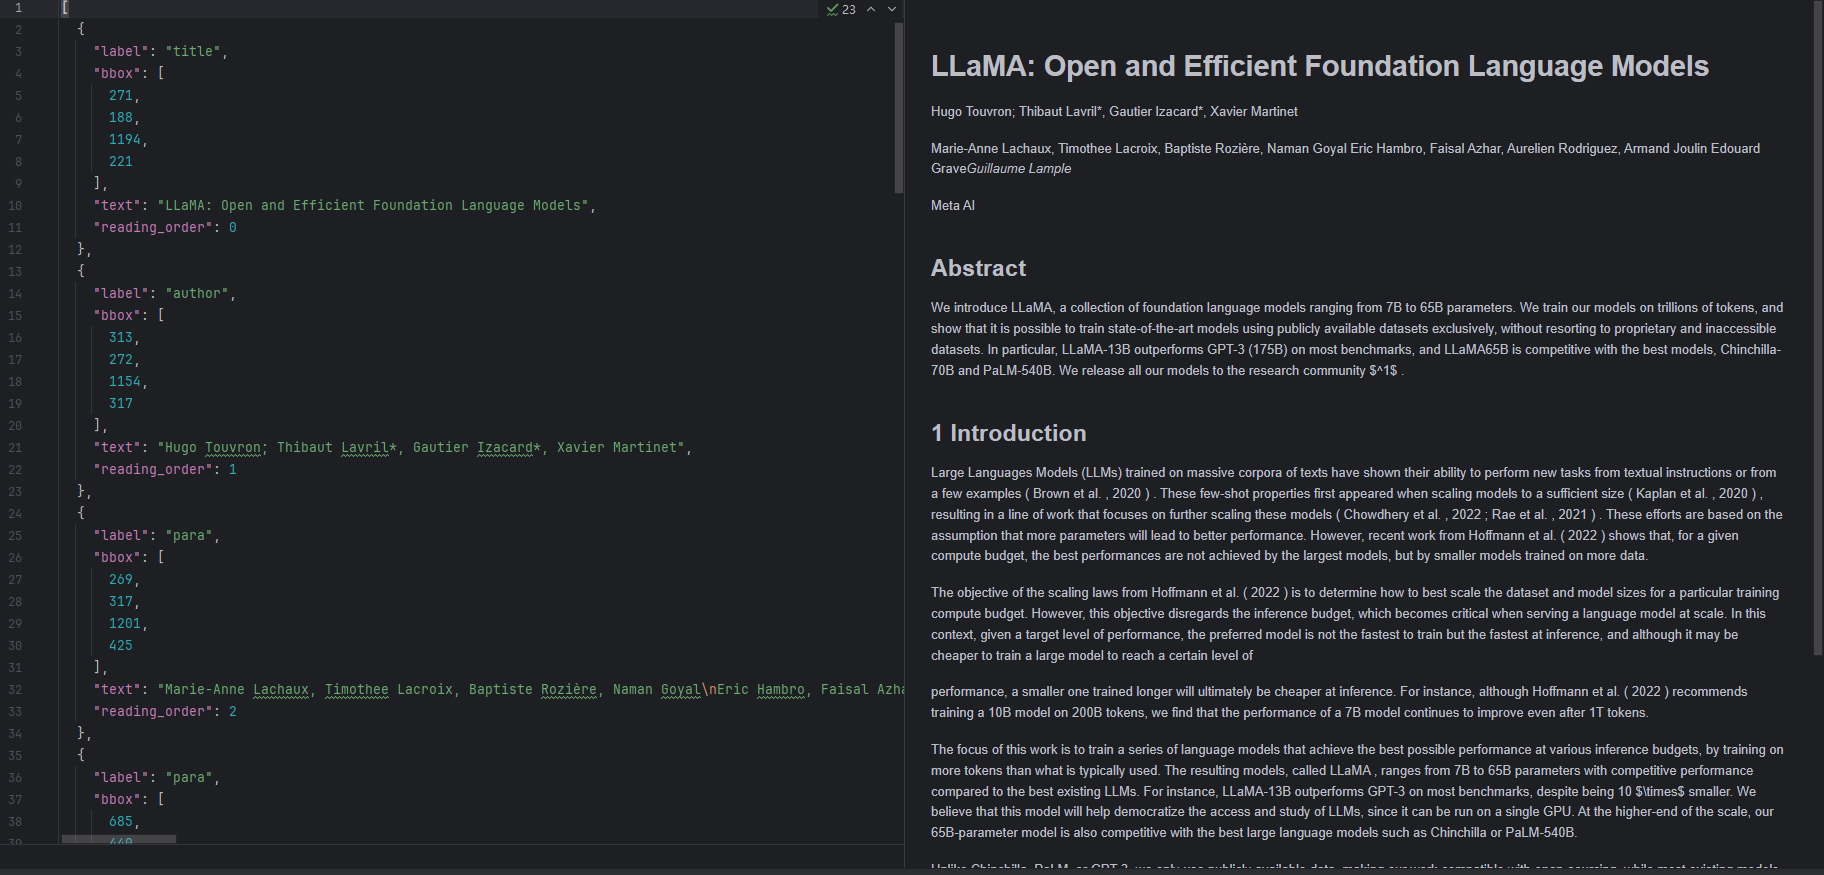This screenshot has width=1824, height=875.
Task: Click the "reading_order": 2 line
Action: pyautogui.click(x=165, y=711)
